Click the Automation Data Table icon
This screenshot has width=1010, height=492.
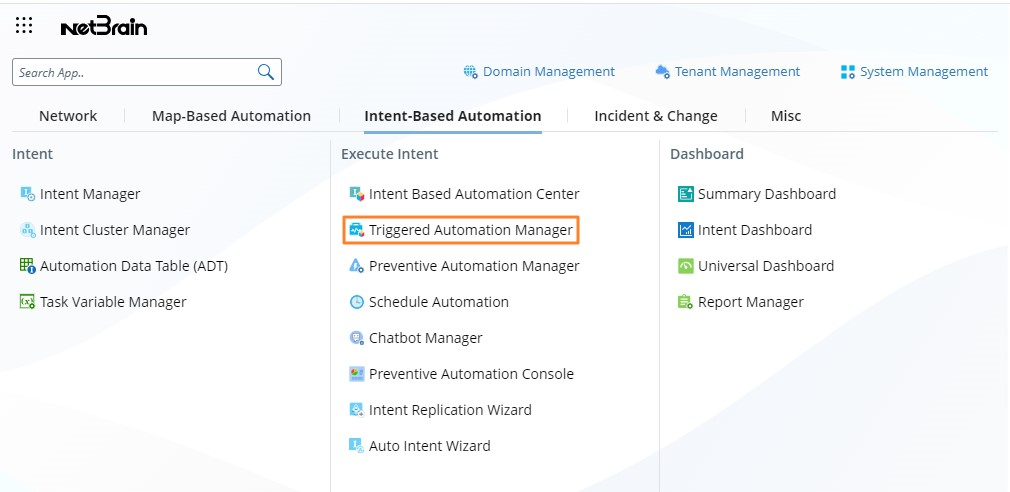point(28,266)
